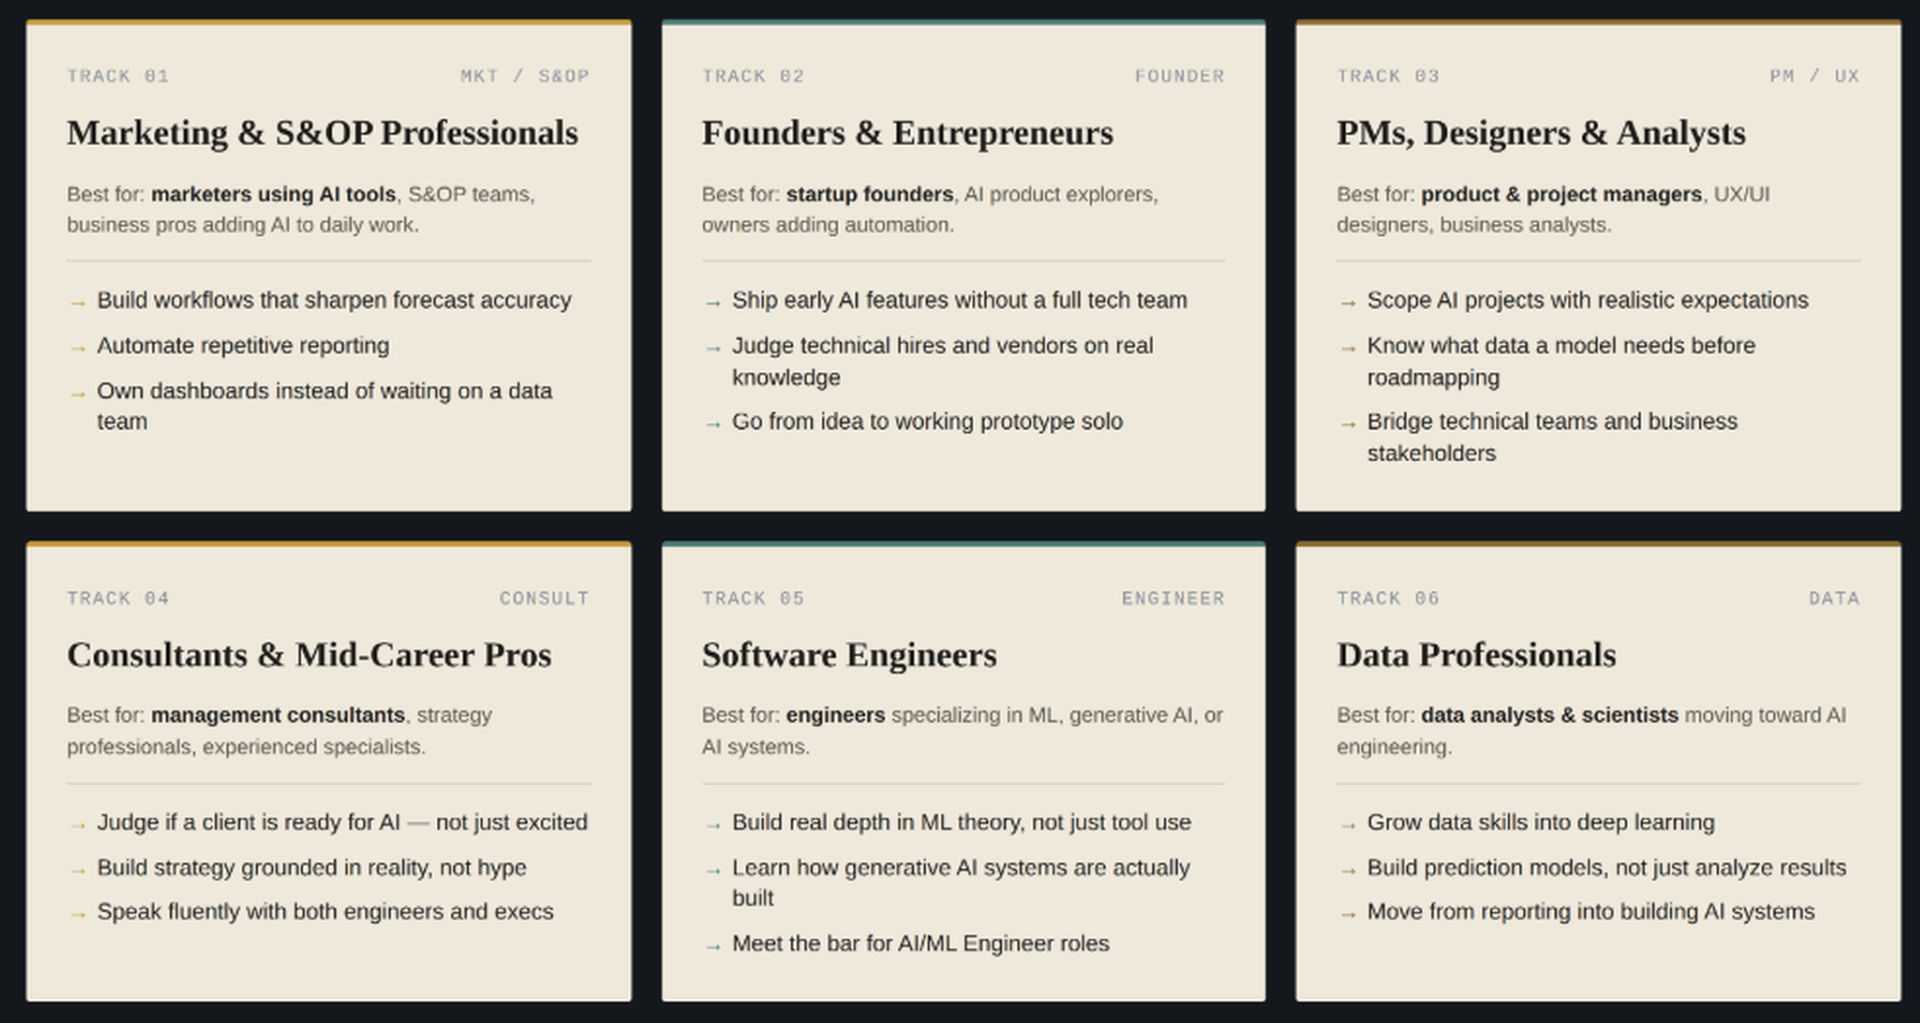
Task: Click arrow beside 'Go from idea to working prototype'
Action: (x=712, y=425)
